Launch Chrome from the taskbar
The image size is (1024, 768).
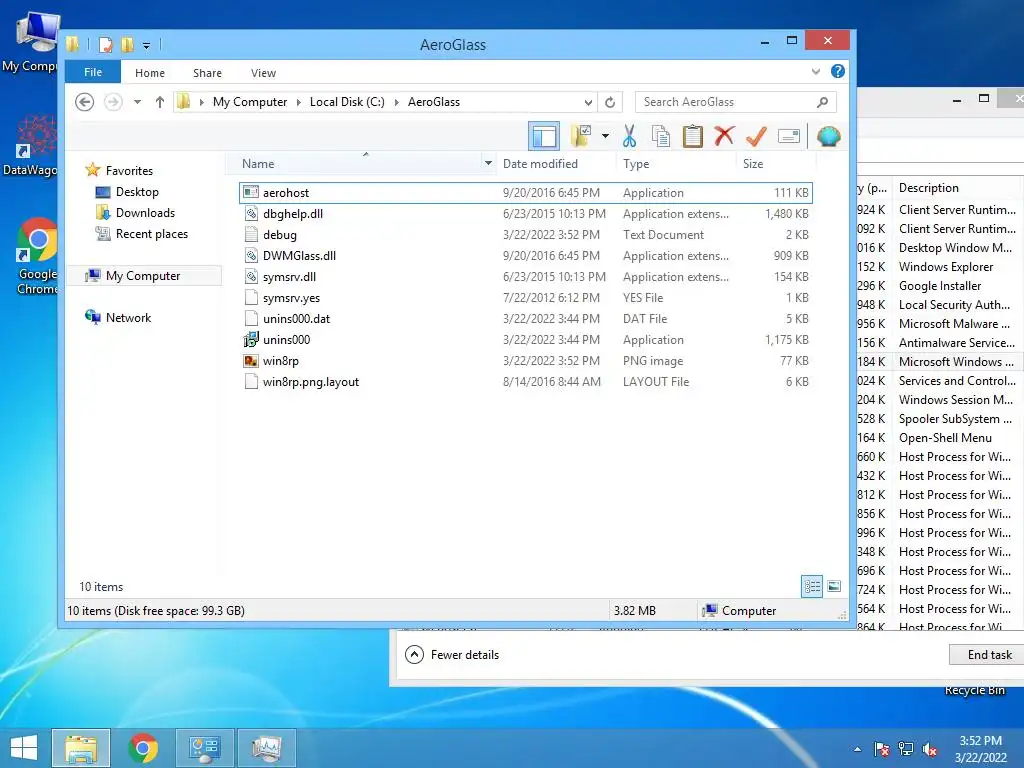(143, 748)
